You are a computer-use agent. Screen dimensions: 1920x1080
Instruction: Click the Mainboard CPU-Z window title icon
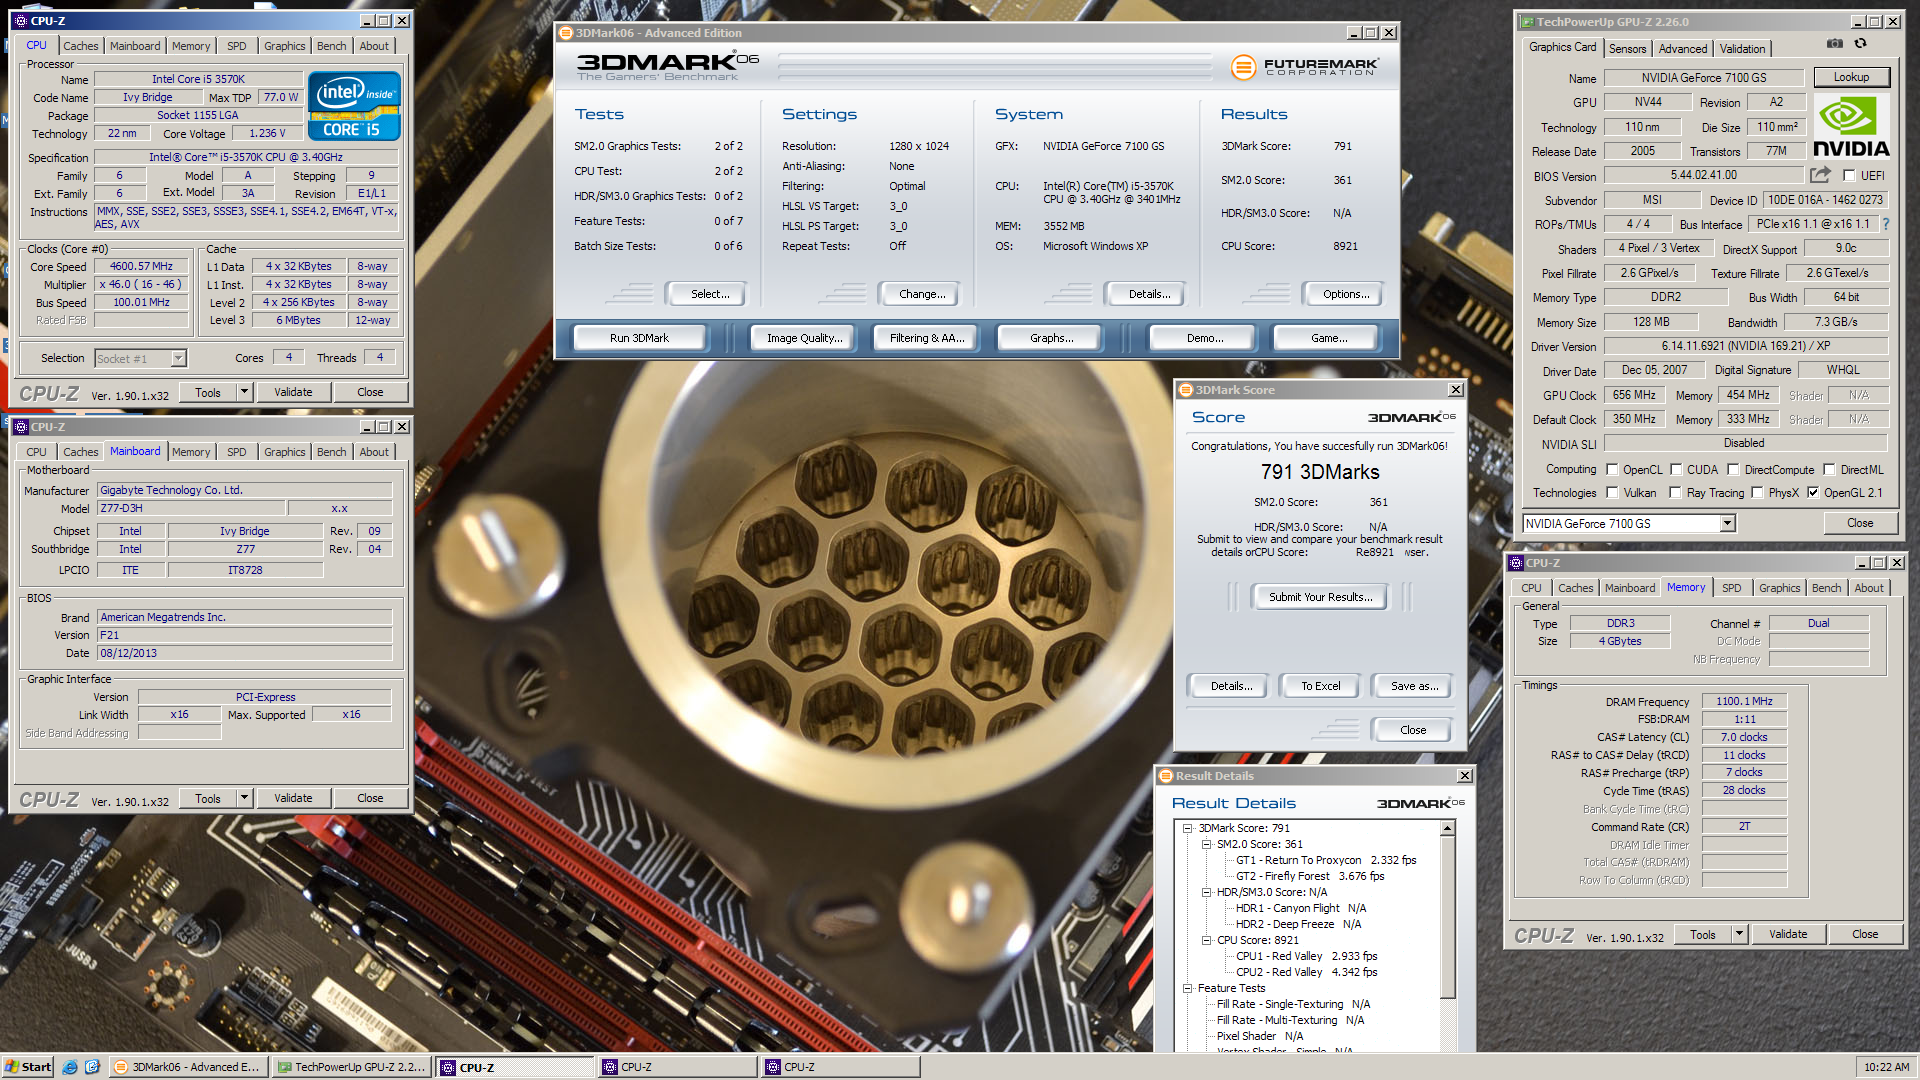[21, 426]
